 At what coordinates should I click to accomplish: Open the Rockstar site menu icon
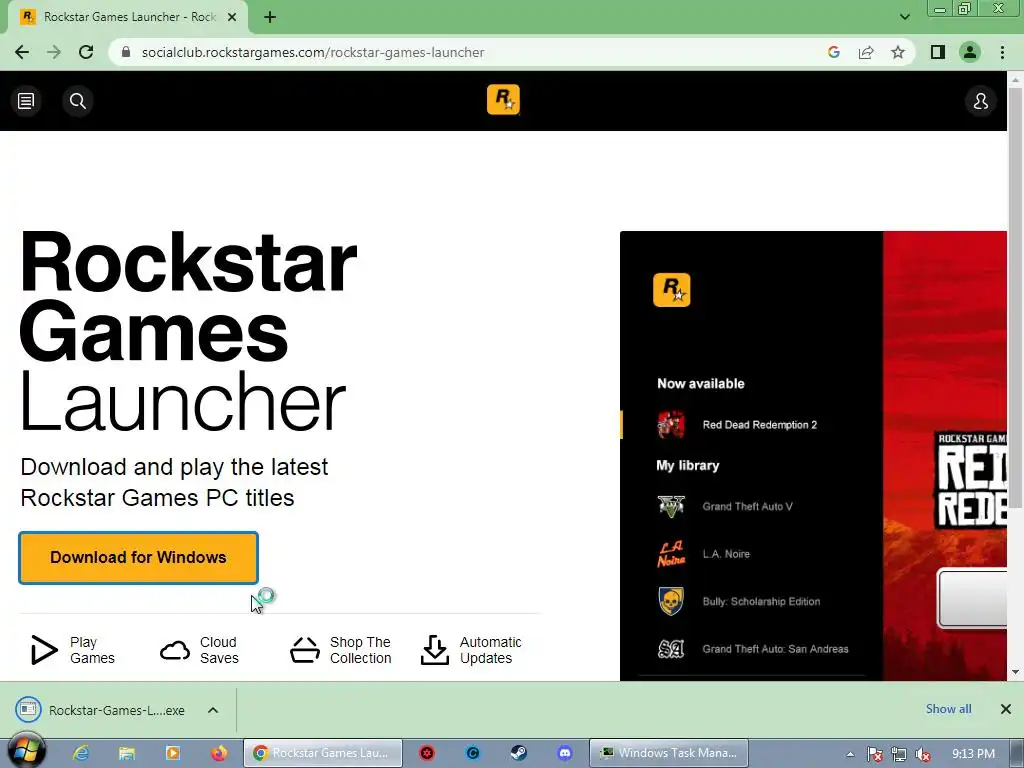[26, 101]
